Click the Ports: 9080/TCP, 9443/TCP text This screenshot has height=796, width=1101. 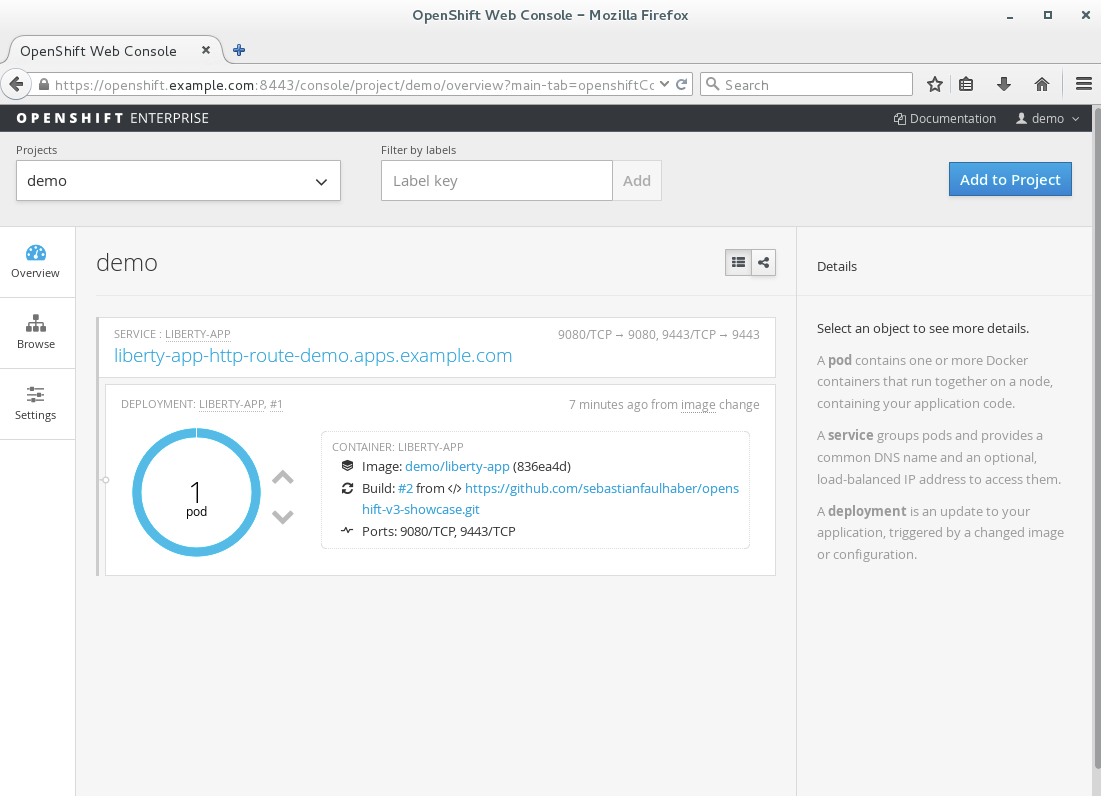[439, 531]
